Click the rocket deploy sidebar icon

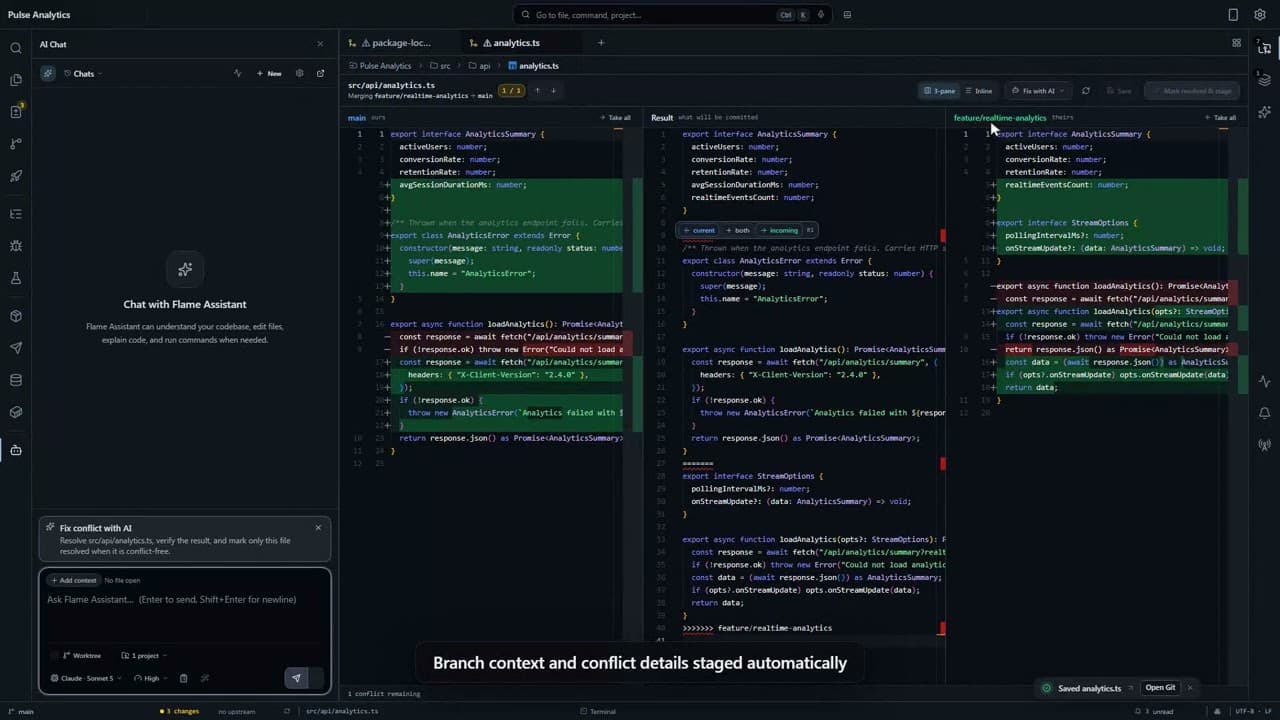pos(15,177)
